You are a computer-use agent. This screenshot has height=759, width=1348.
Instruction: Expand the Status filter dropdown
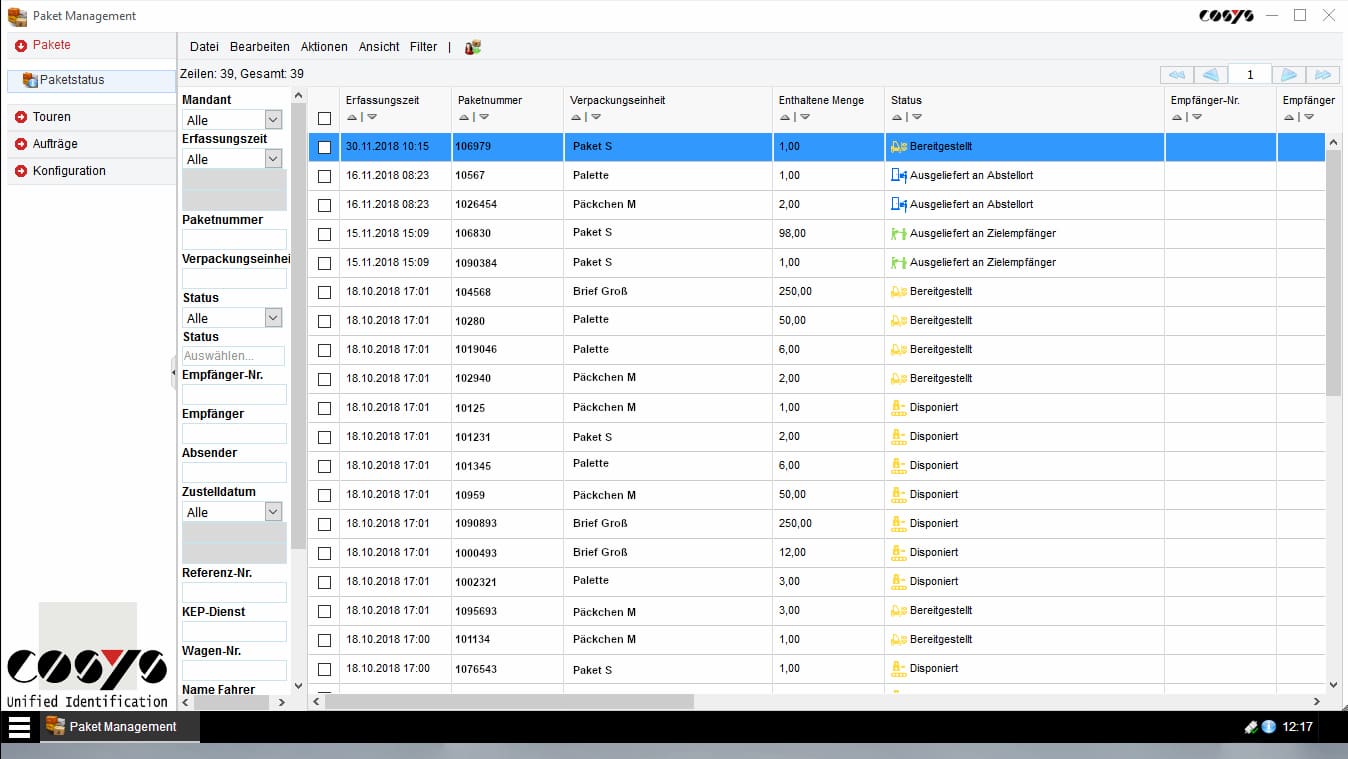coord(231,317)
